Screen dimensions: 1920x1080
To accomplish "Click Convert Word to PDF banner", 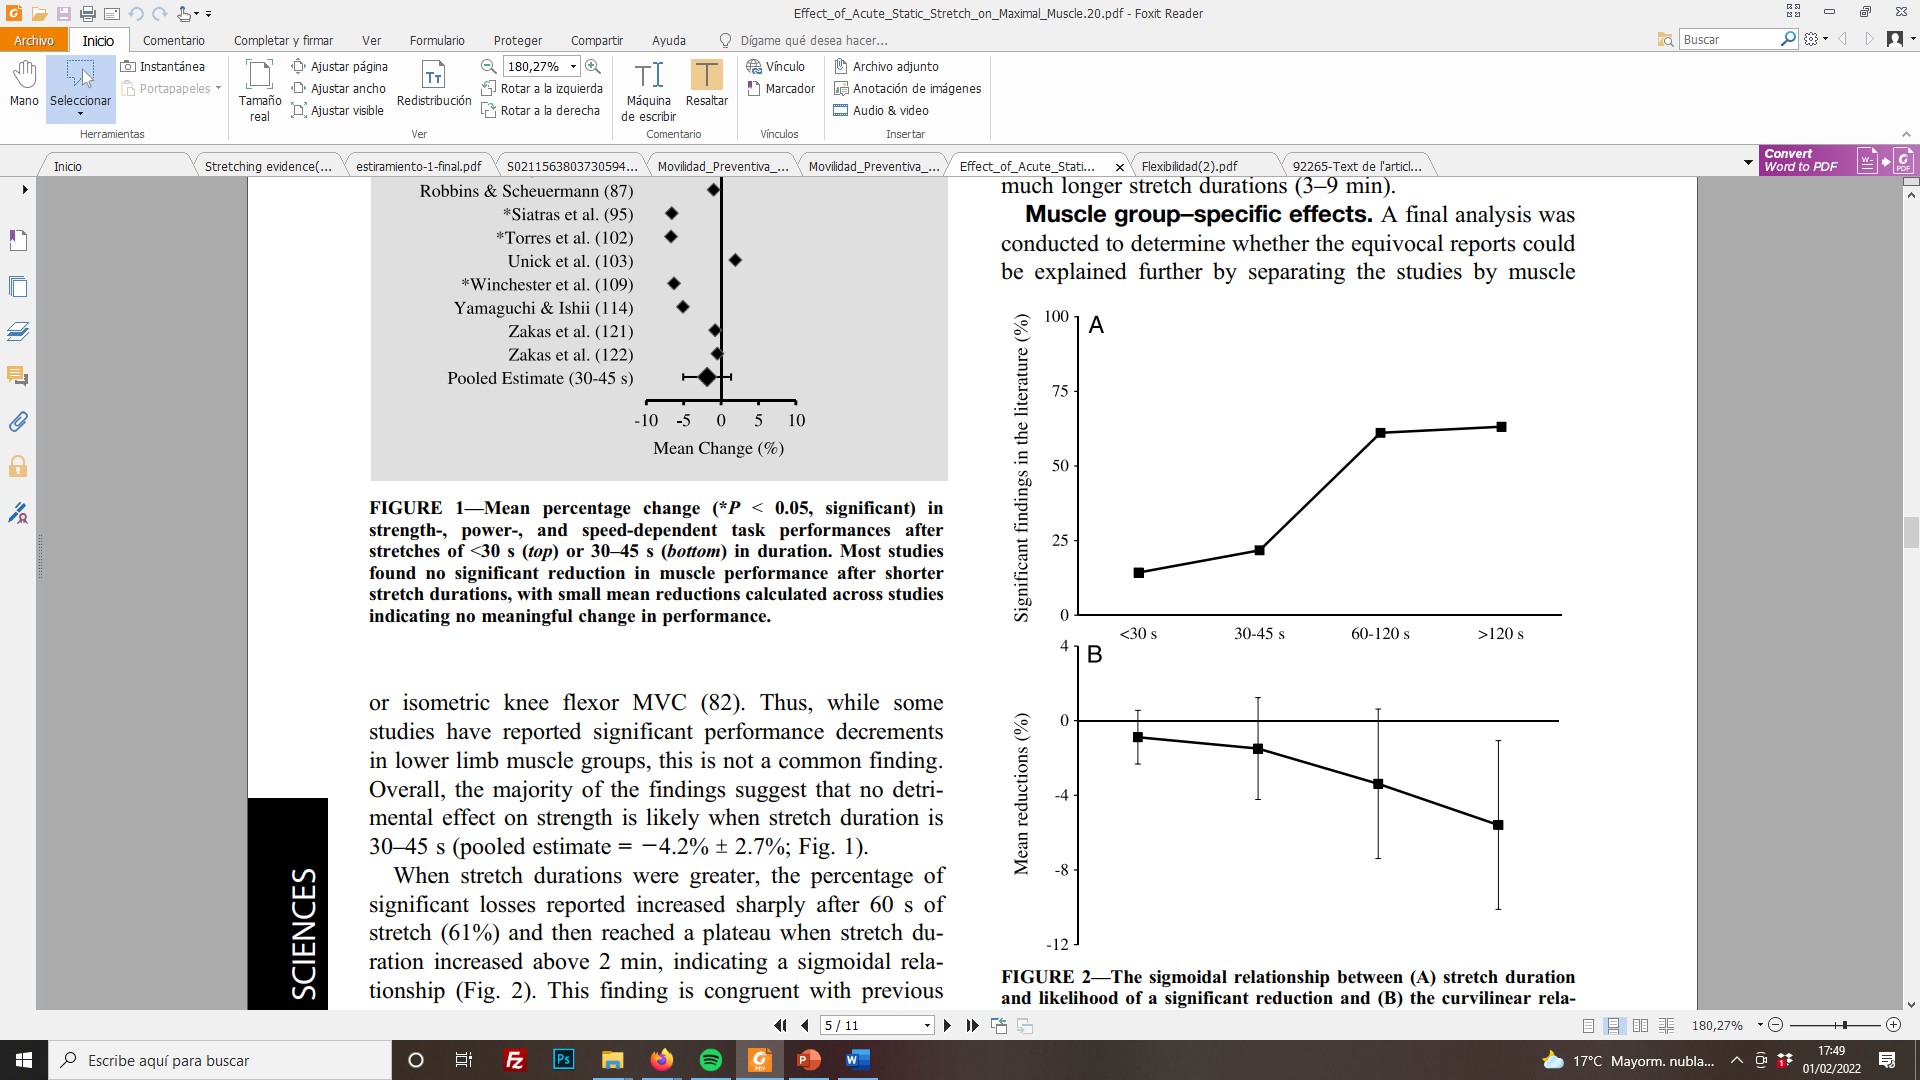I will pyautogui.click(x=1837, y=161).
